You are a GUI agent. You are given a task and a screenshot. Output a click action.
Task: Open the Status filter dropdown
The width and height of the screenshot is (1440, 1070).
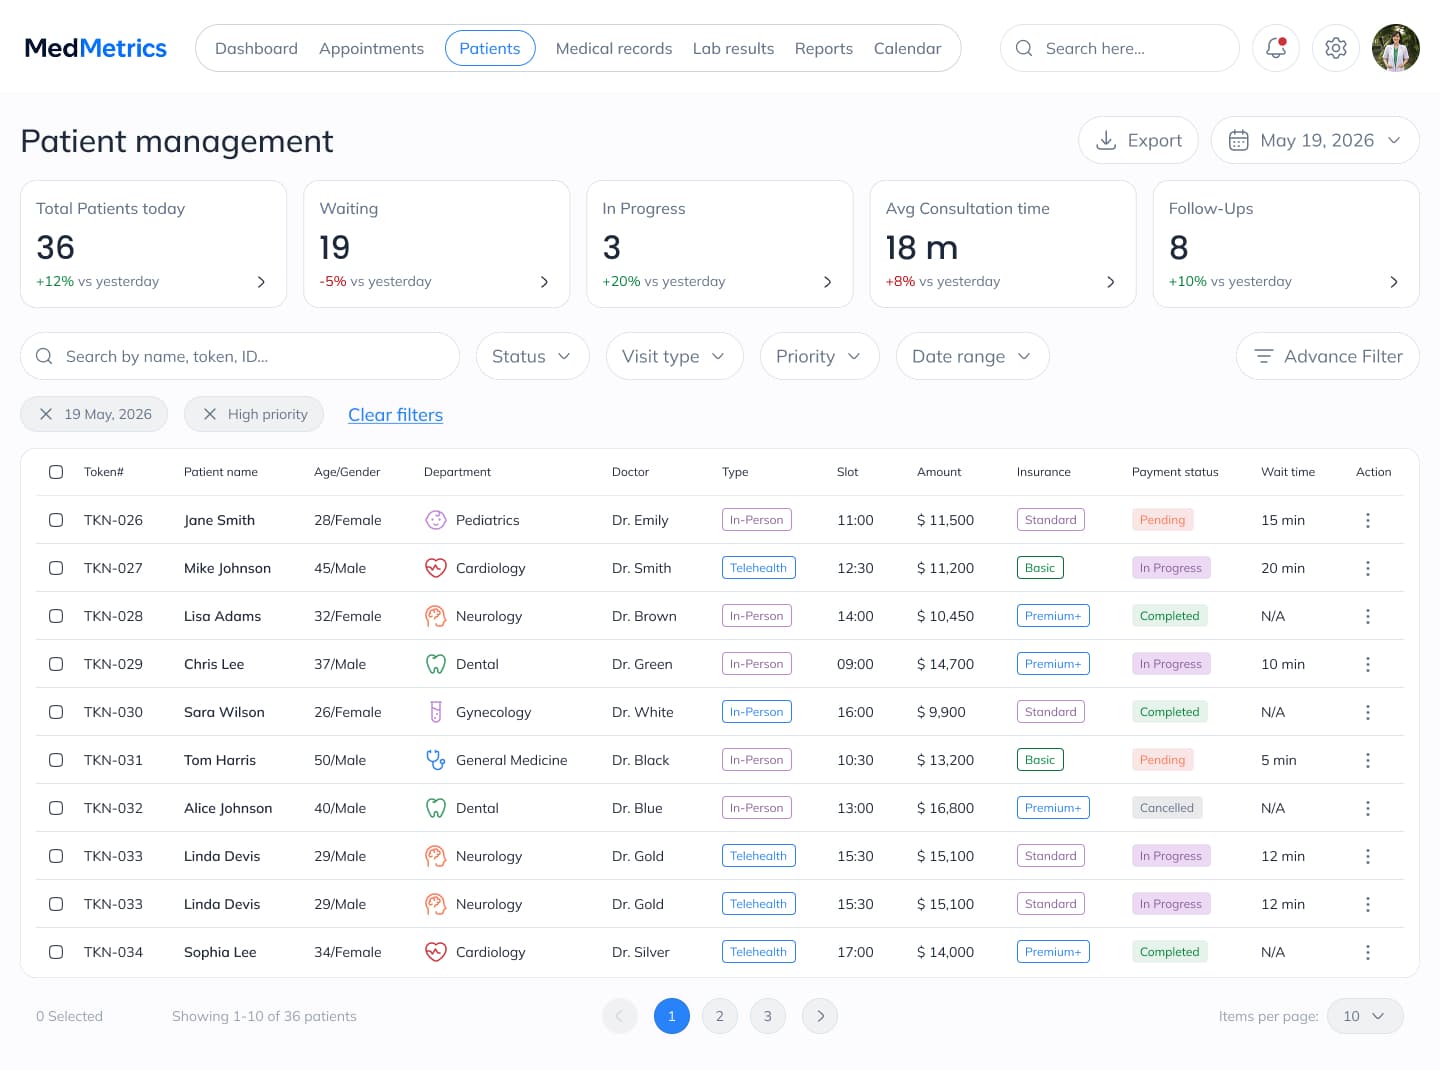point(532,356)
